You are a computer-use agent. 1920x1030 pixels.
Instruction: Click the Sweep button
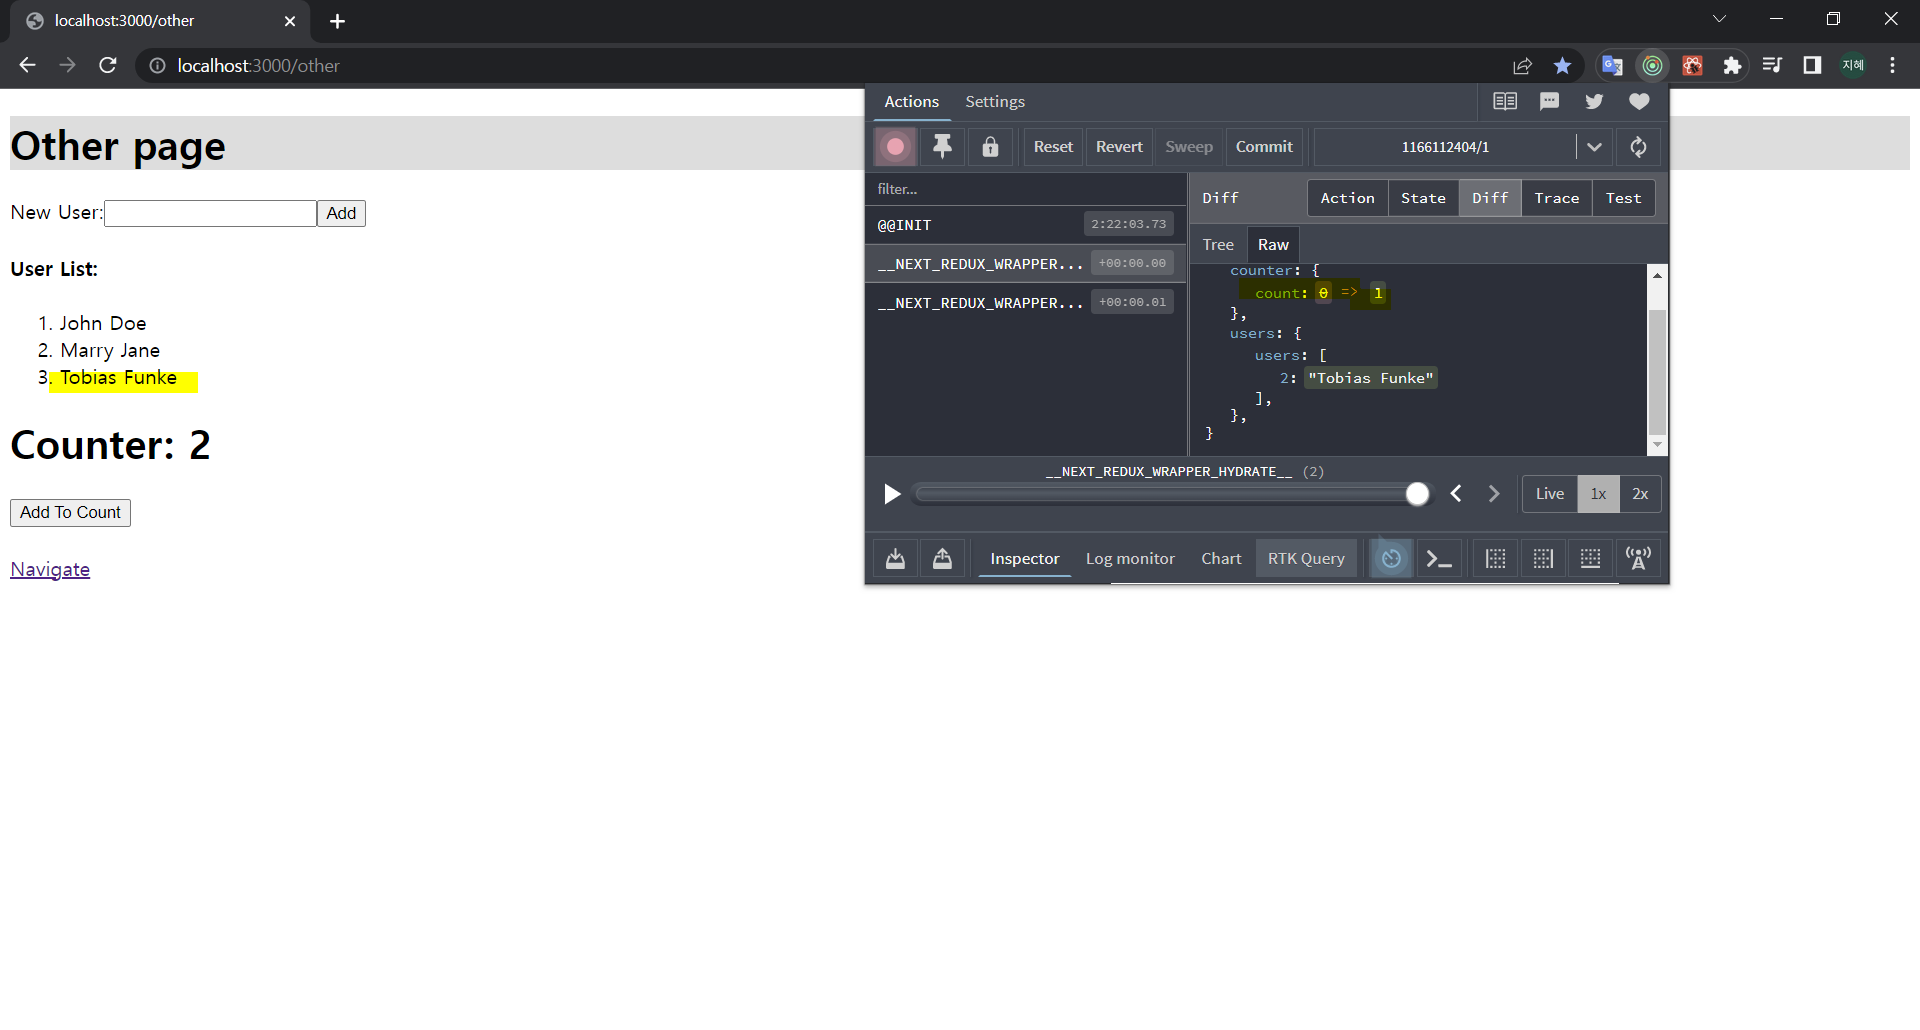click(1189, 147)
